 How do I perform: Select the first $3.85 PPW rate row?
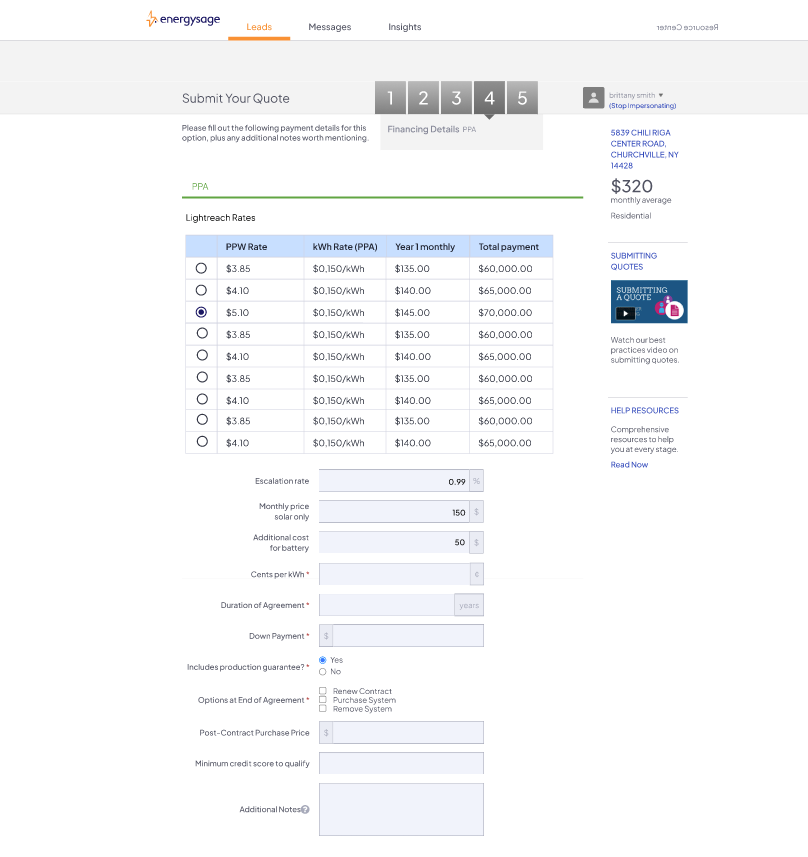pyautogui.click(x=201, y=268)
